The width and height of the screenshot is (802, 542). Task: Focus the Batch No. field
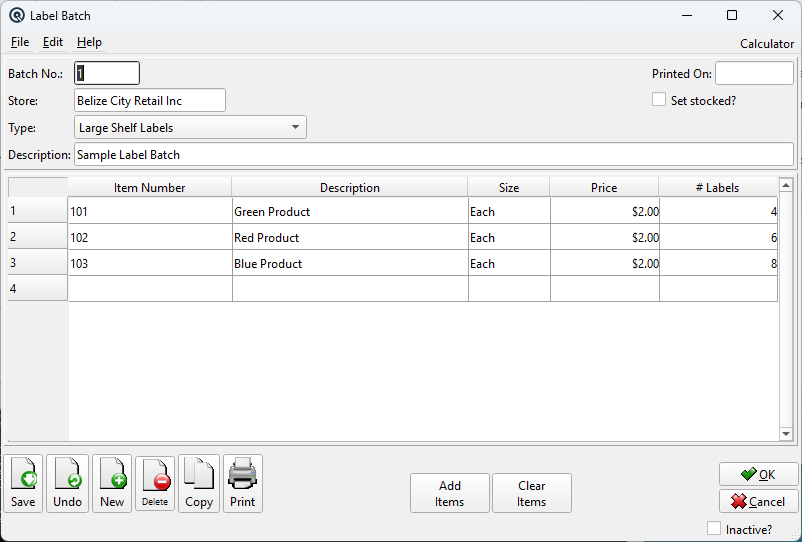[x=107, y=73]
